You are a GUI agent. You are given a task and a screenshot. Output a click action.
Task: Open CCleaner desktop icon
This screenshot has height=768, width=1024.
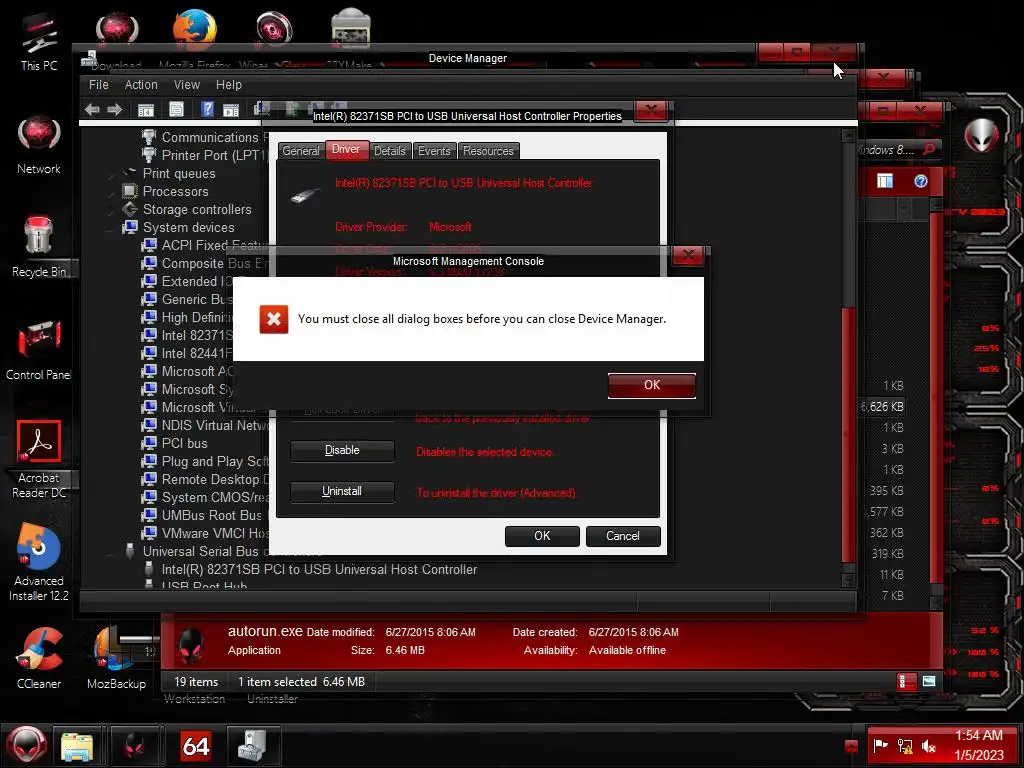(39, 658)
